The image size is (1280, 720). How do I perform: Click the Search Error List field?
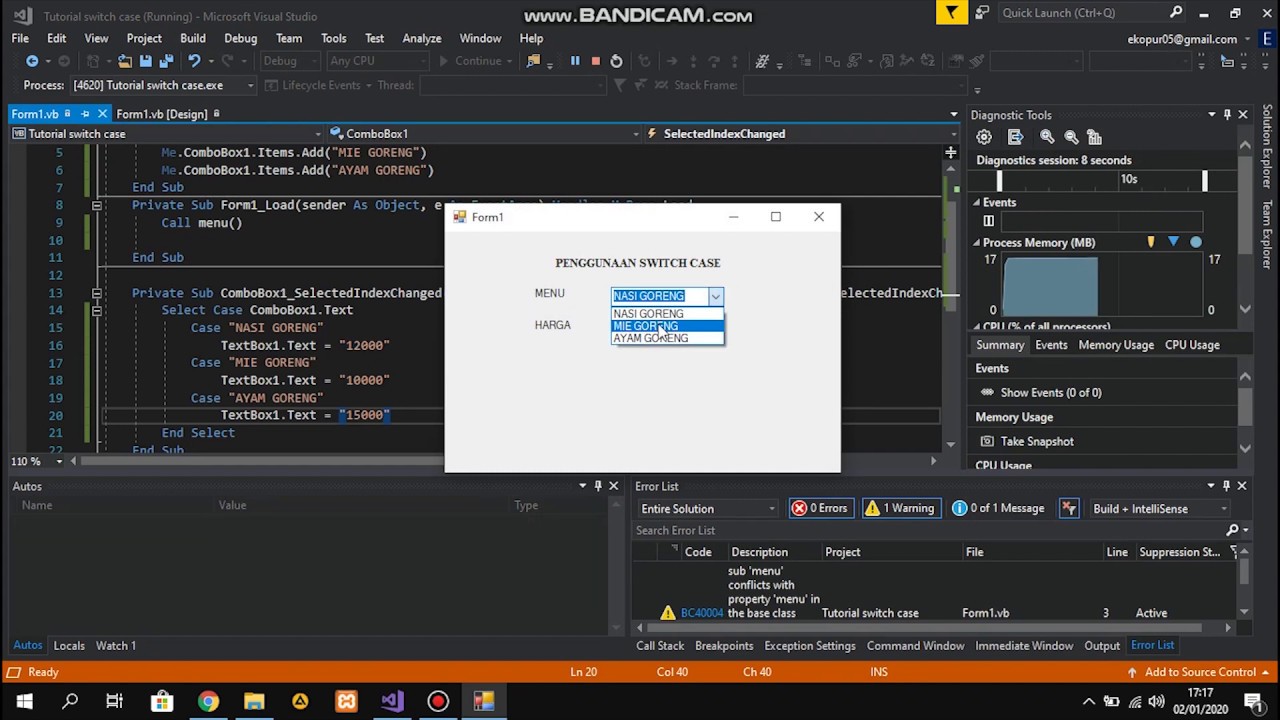(930, 530)
